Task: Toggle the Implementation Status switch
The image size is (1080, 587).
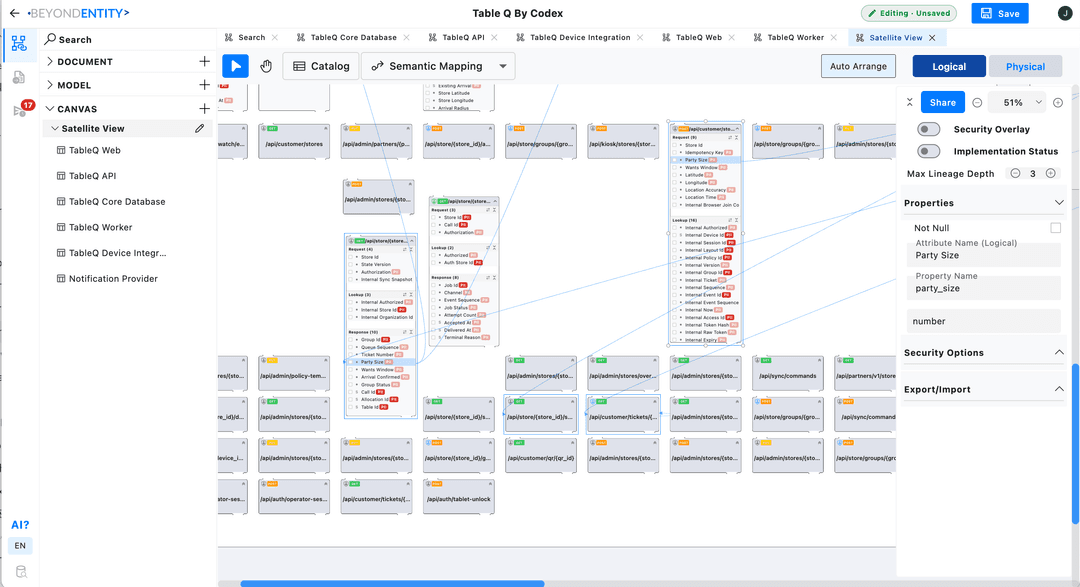Action: (928, 151)
